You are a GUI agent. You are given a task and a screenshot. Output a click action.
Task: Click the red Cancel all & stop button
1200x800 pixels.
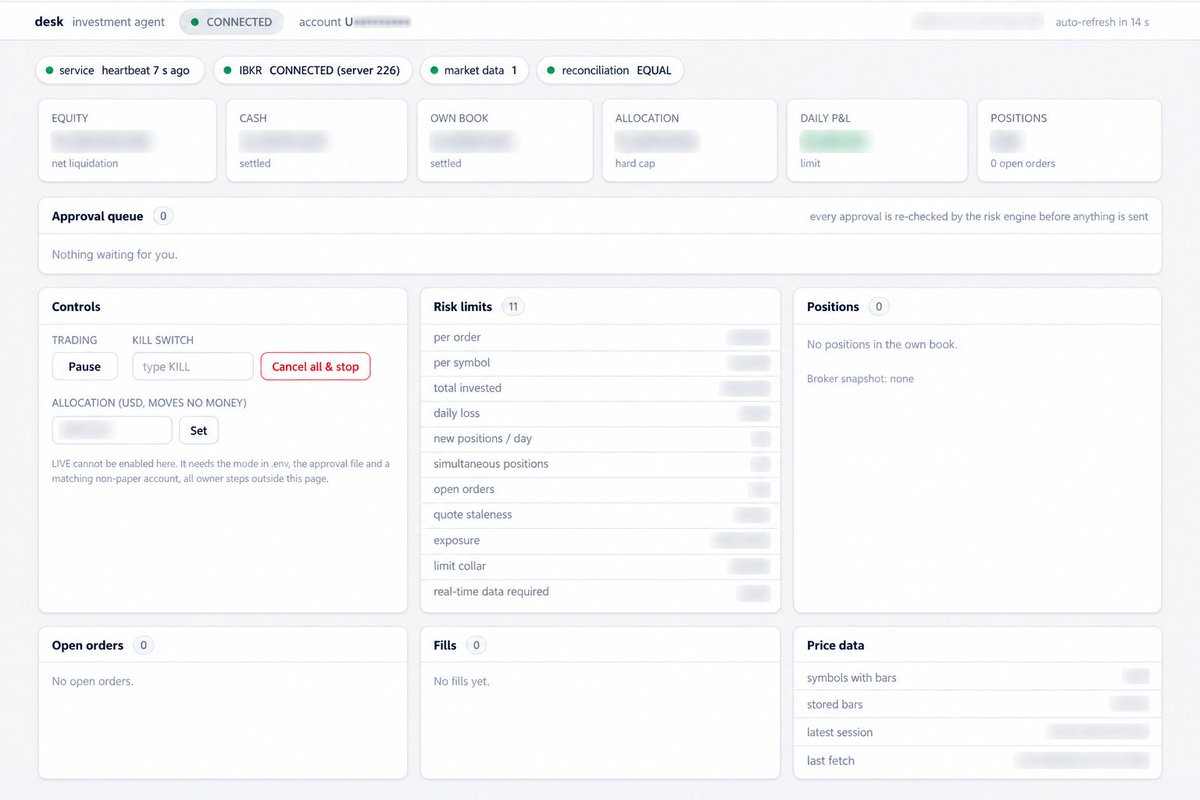pos(315,367)
